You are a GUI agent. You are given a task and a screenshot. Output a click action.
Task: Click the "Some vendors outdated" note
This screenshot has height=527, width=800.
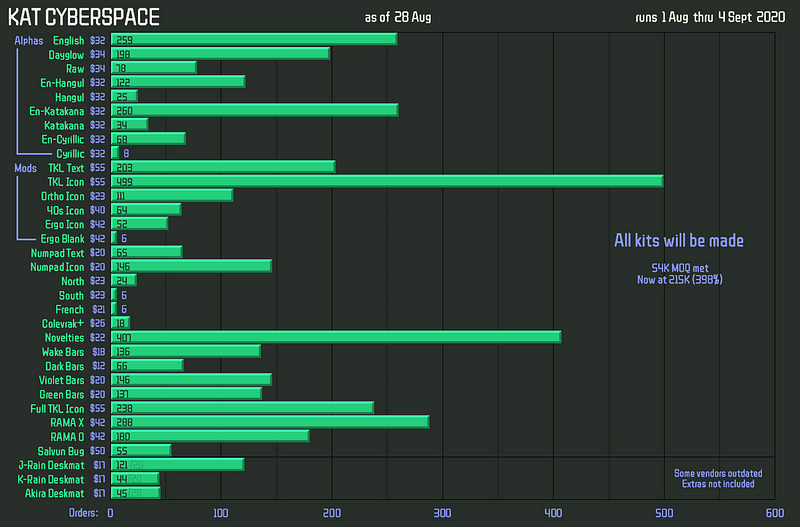tap(717, 473)
